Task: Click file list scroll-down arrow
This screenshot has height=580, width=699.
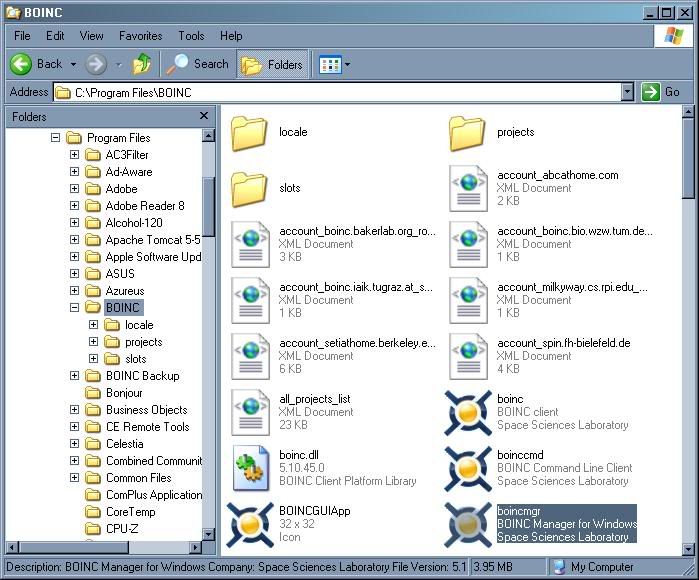Action: pos(688,549)
